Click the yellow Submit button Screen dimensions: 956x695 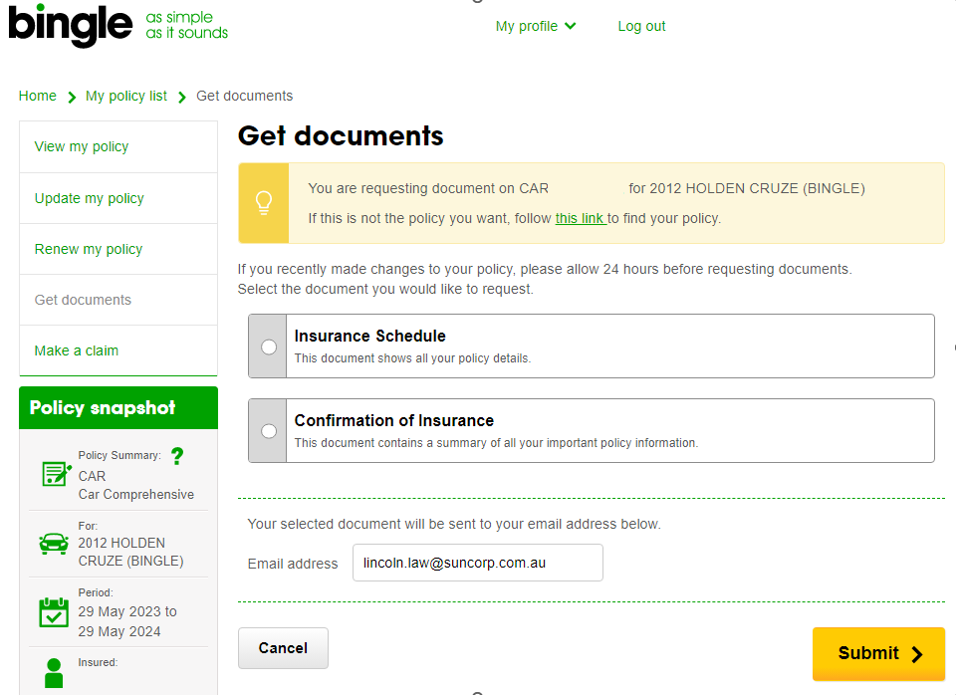[879, 654]
